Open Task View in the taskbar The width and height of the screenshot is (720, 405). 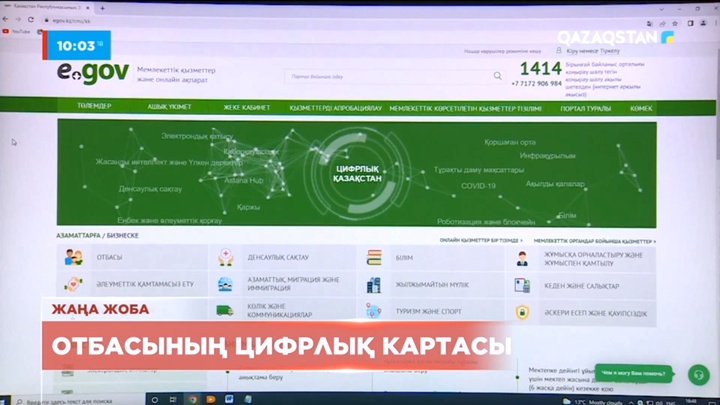173,399
